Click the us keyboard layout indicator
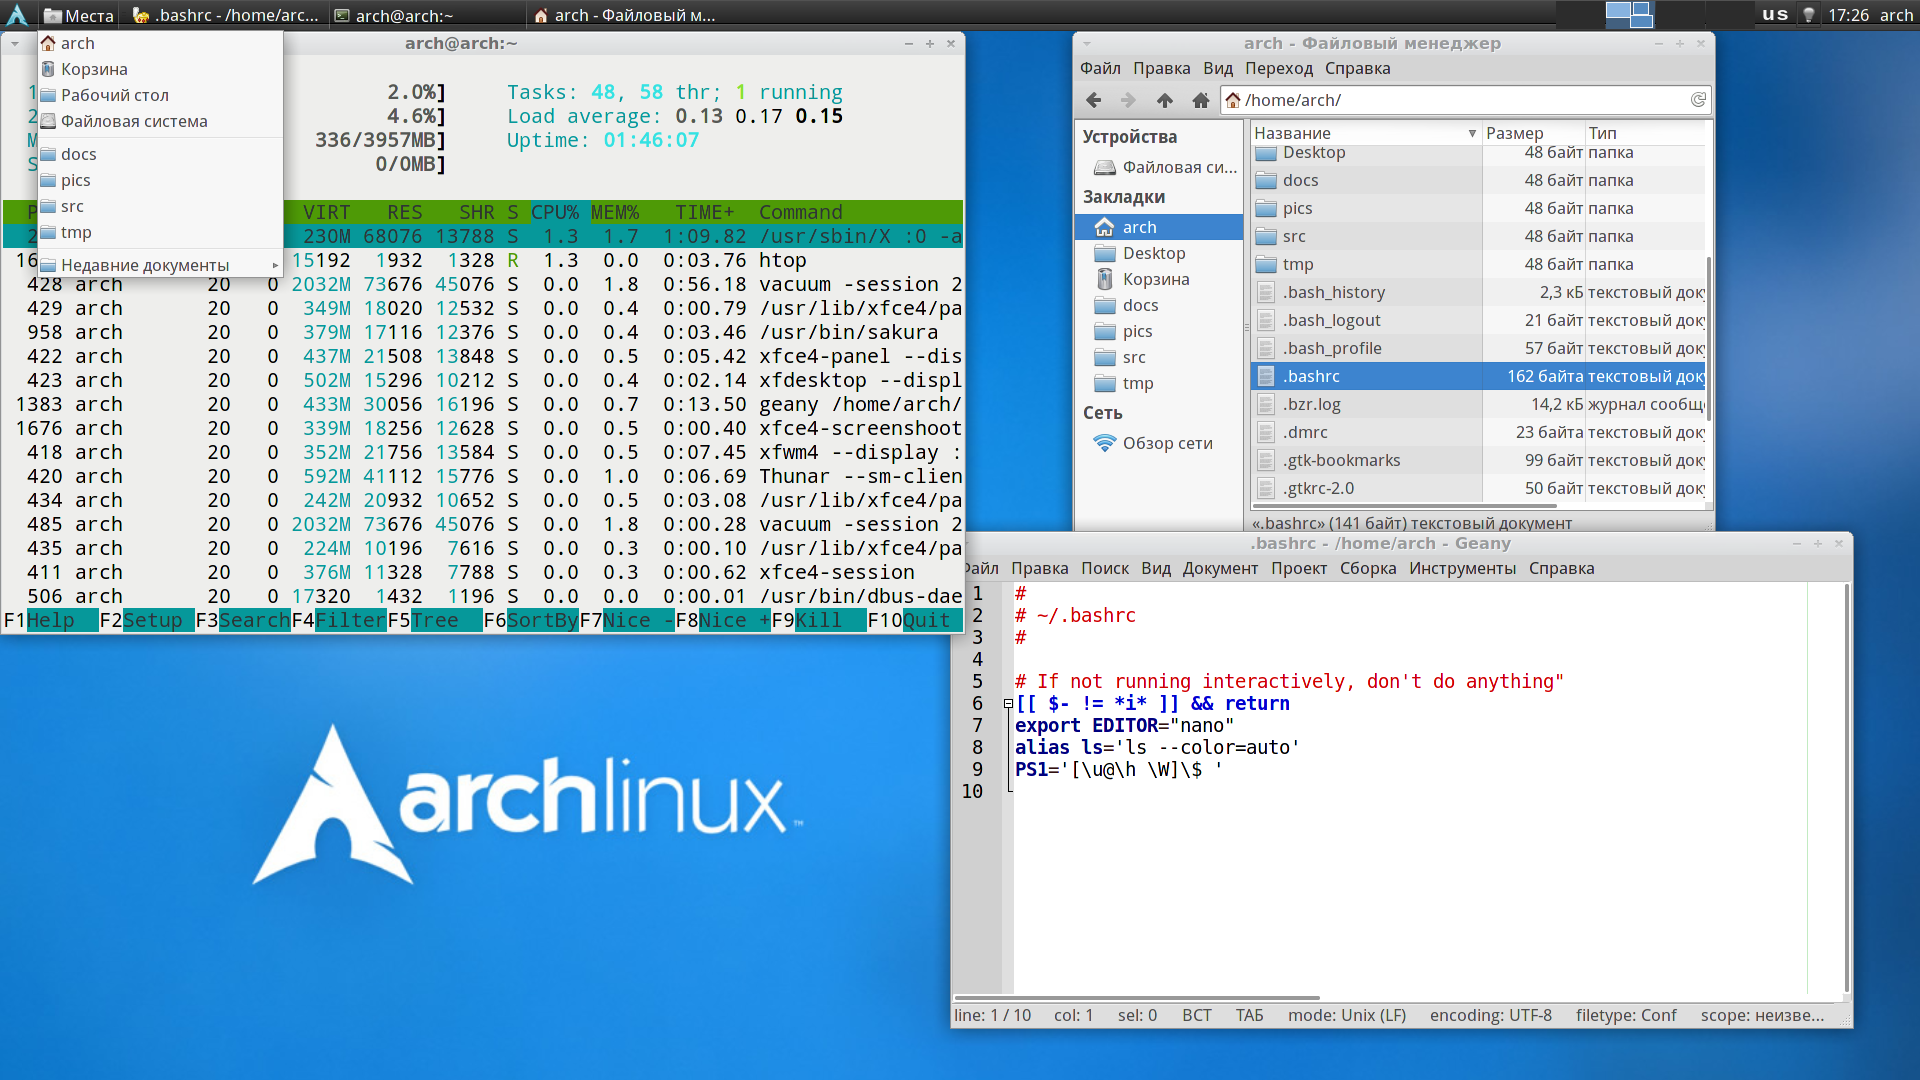Image resolution: width=1920 pixels, height=1080 pixels. pos(1775,14)
